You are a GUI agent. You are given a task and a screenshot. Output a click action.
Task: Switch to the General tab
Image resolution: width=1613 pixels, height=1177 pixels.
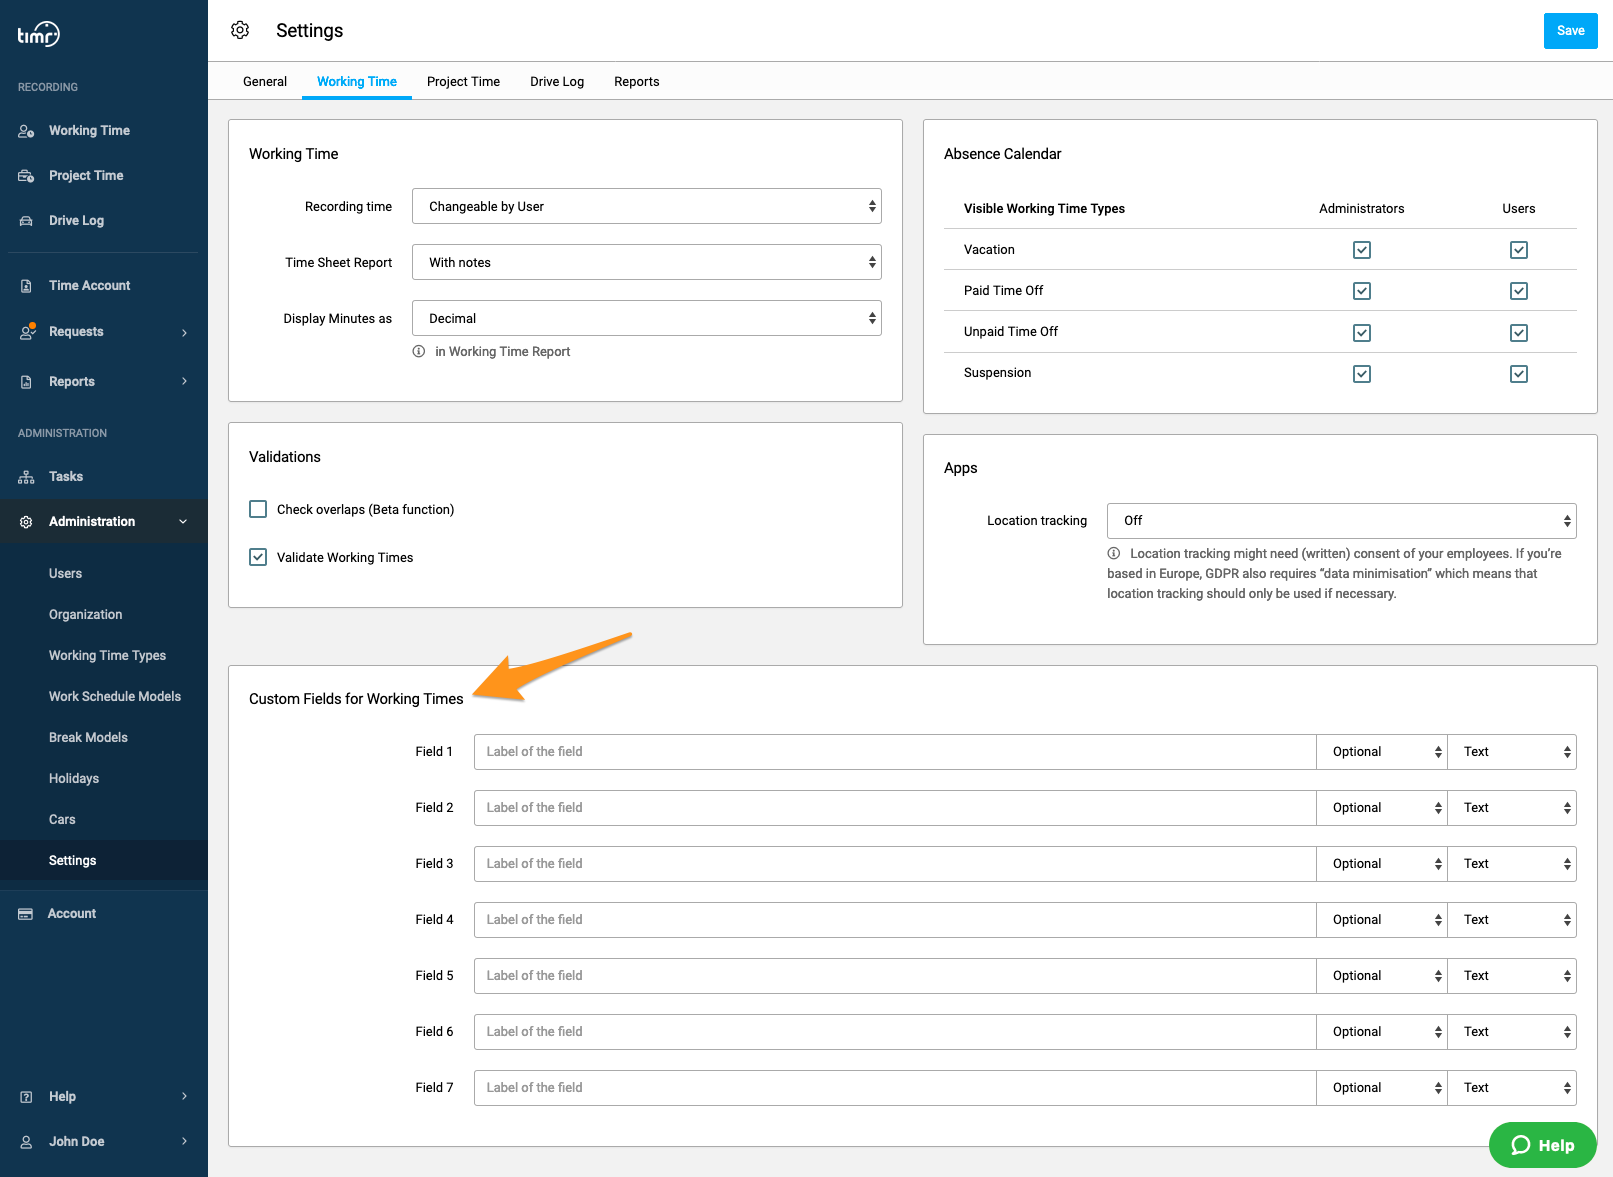click(x=265, y=82)
